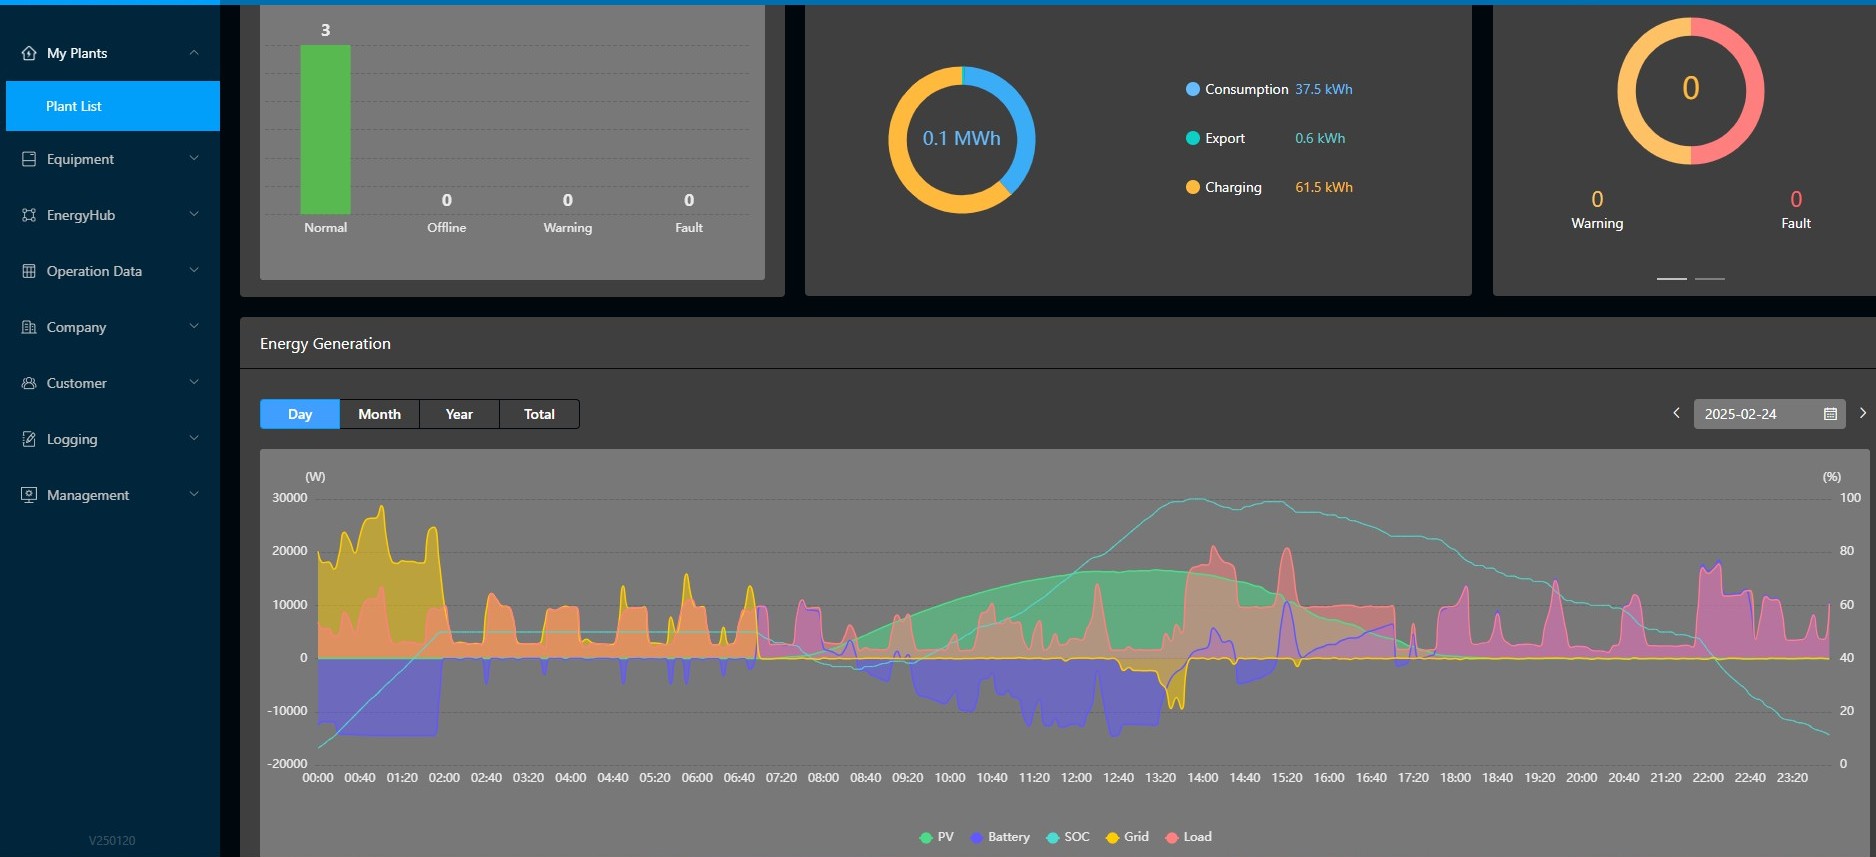The height and width of the screenshot is (857, 1876).
Task: Switch to the Month tab
Action: [x=379, y=414]
